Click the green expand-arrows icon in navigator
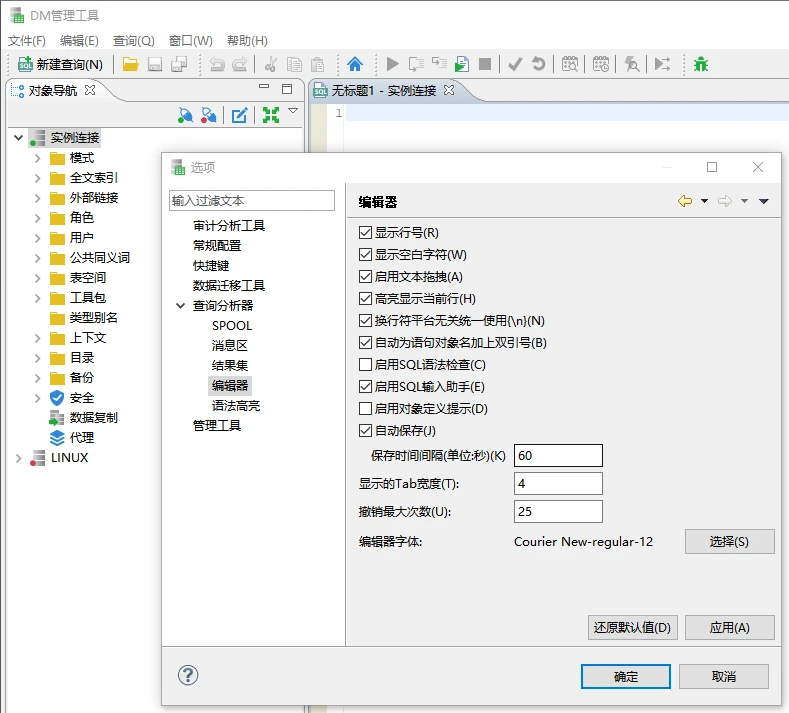This screenshot has height=713, width=789. 270,115
